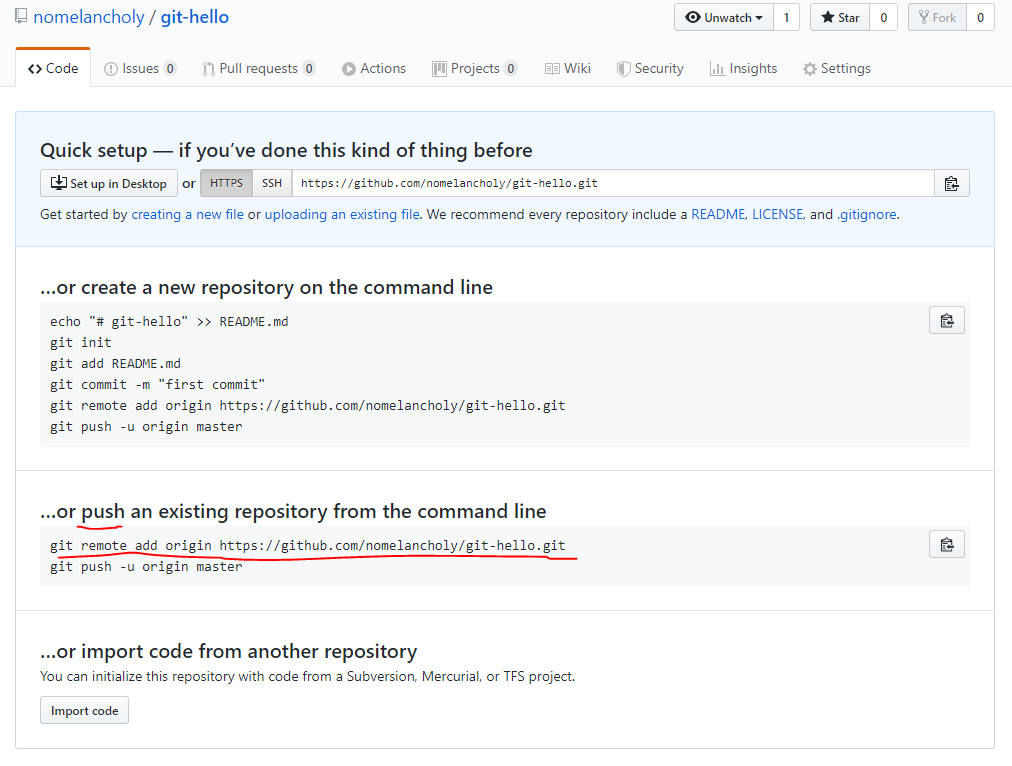Open the Actions tab
The height and width of the screenshot is (766, 1012).
click(x=374, y=68)
